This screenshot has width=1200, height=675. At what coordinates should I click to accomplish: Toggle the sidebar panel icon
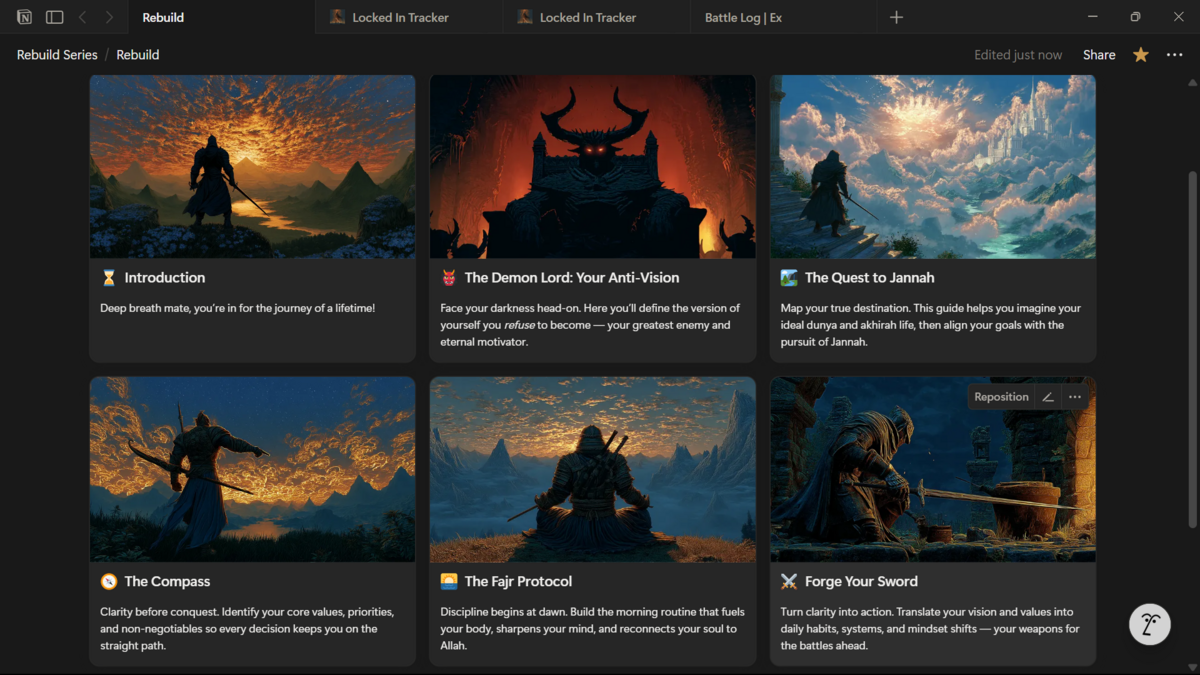(x=55, y=17)
